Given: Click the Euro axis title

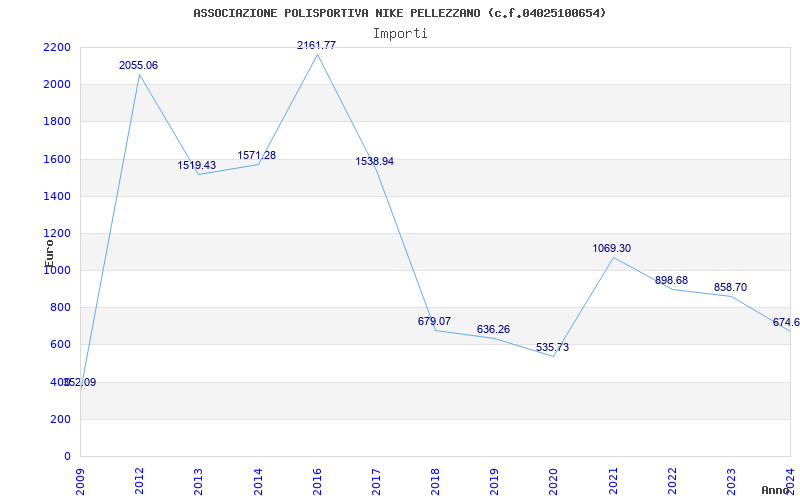Looking at the screenshot, I should [49, 253].
